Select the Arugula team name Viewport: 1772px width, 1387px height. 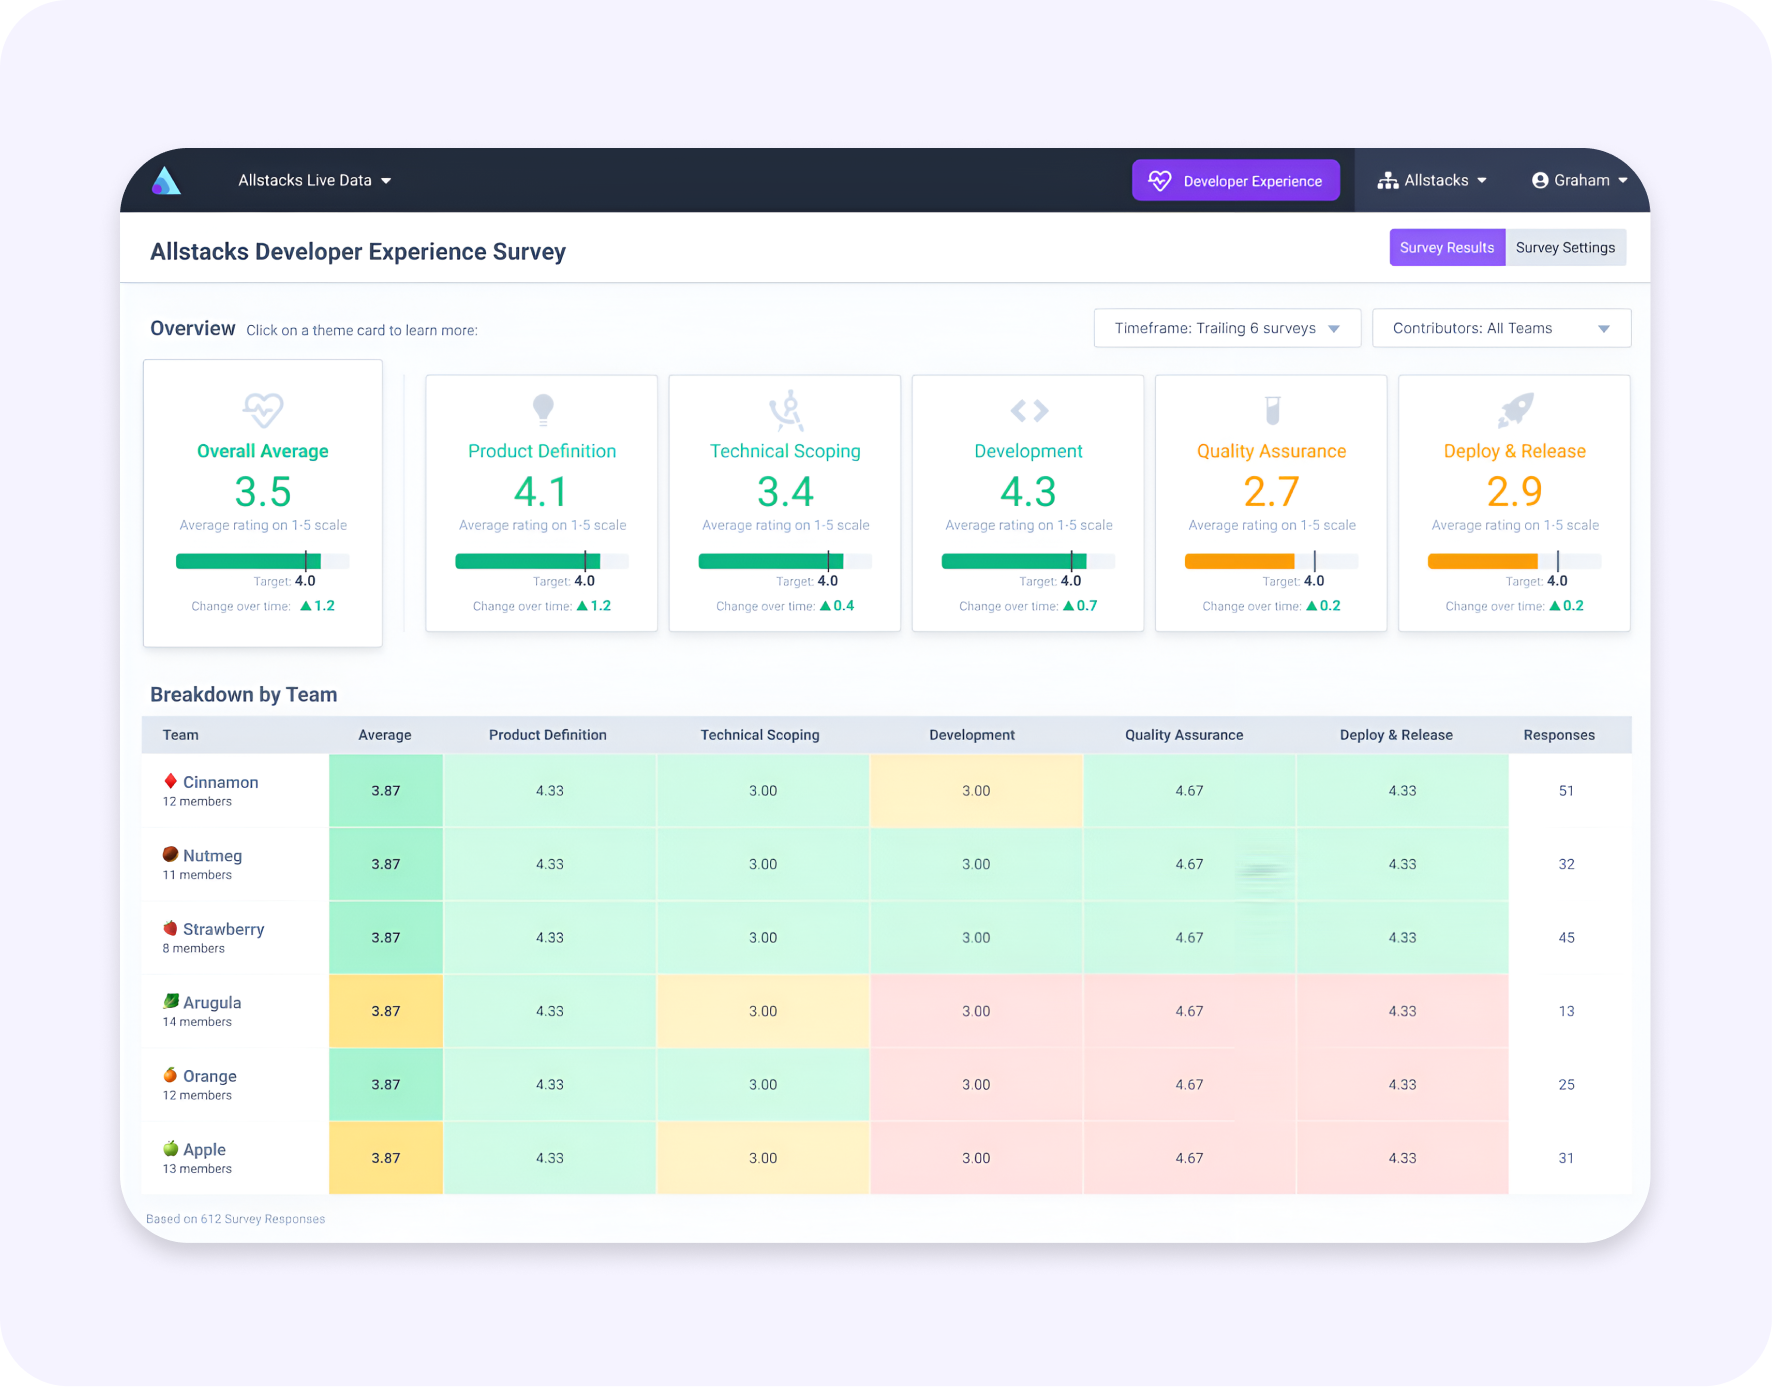click(212, 1003)
